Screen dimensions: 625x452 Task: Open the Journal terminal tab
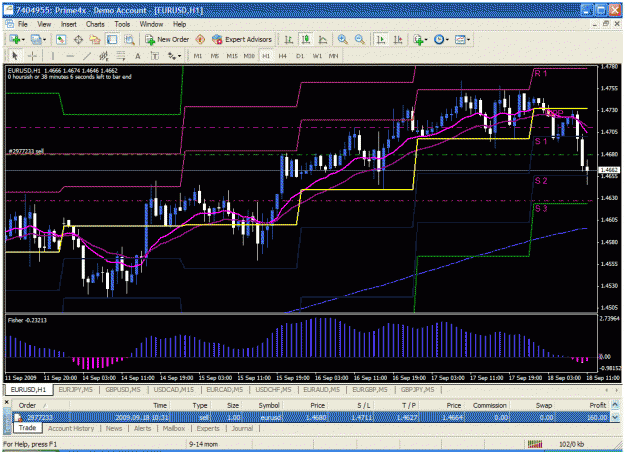pyautogui.click(x=242, y=428)
